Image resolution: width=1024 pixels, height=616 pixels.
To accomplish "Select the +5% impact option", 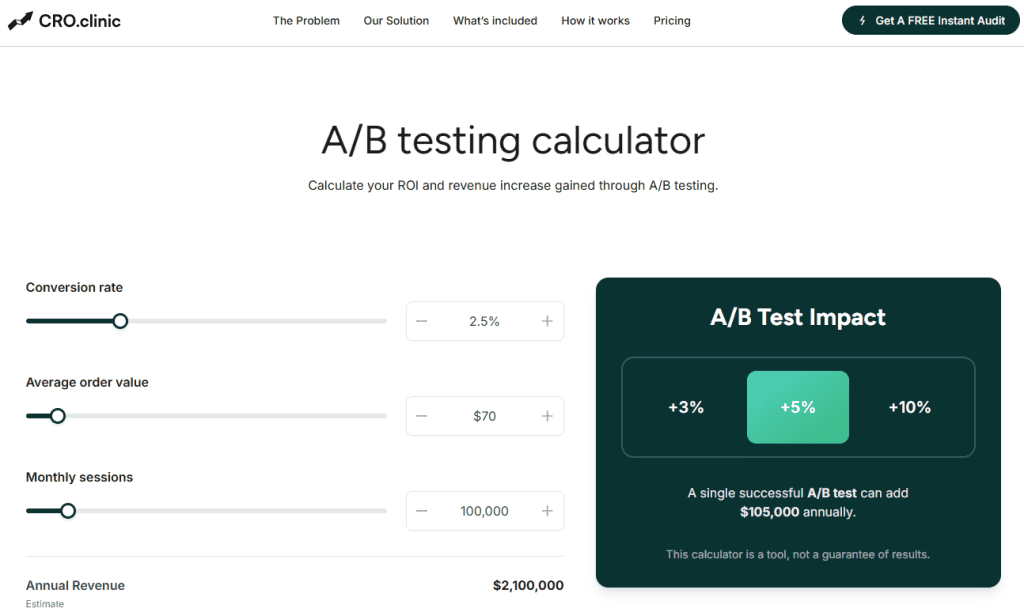I will (798, 407).
